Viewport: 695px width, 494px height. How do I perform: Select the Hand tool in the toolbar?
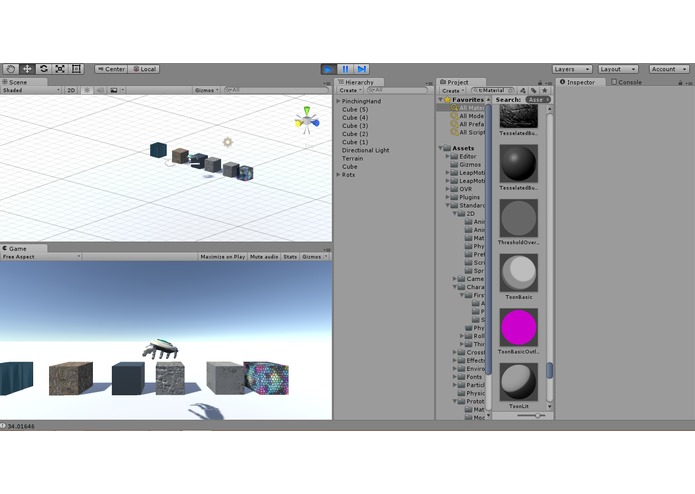pyautogui.click(x=11, y=69)
